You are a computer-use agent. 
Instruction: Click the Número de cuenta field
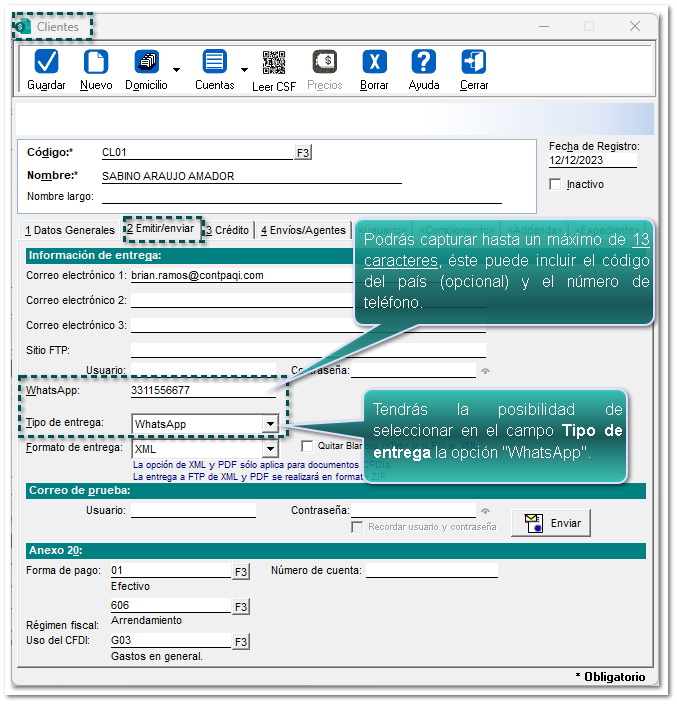click(x=432, y=570)
